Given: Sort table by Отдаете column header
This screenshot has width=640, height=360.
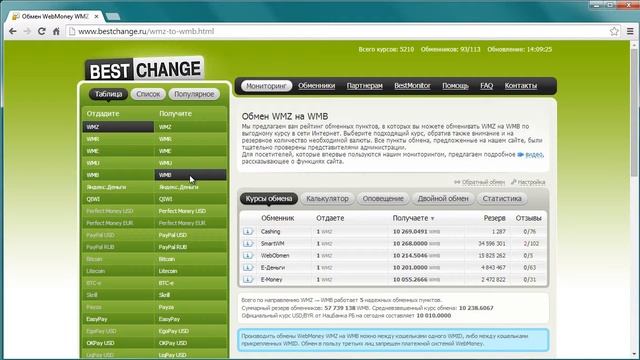Looking at the screenshot, I should (x=330, y=218).
